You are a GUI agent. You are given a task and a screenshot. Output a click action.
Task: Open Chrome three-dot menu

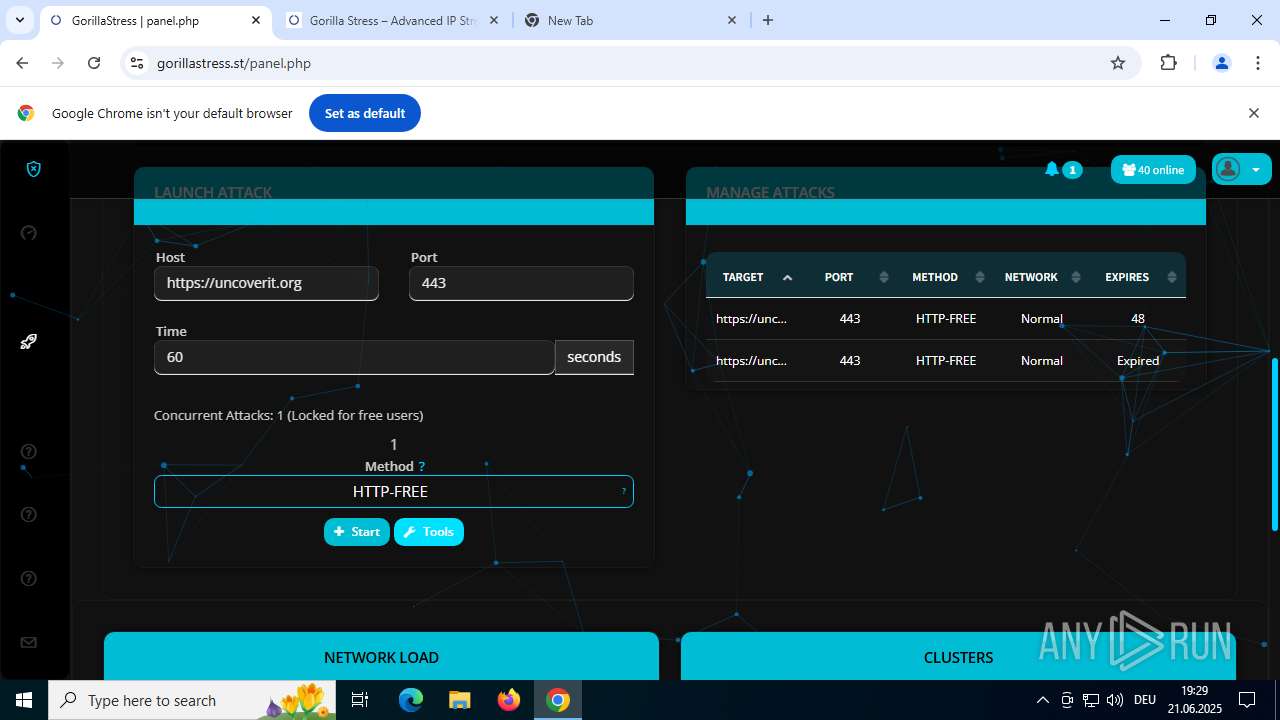click(x=1258, y=63)
